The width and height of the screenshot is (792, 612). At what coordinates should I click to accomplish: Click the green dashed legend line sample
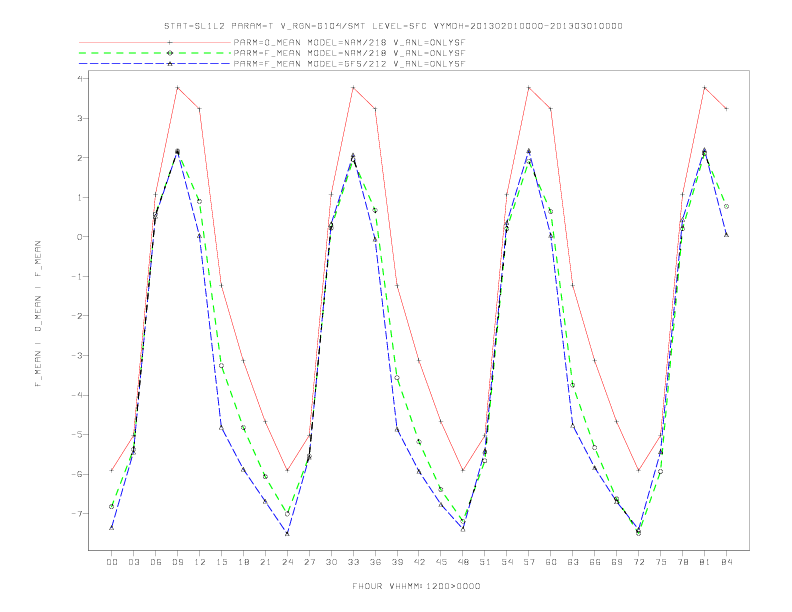155,53
